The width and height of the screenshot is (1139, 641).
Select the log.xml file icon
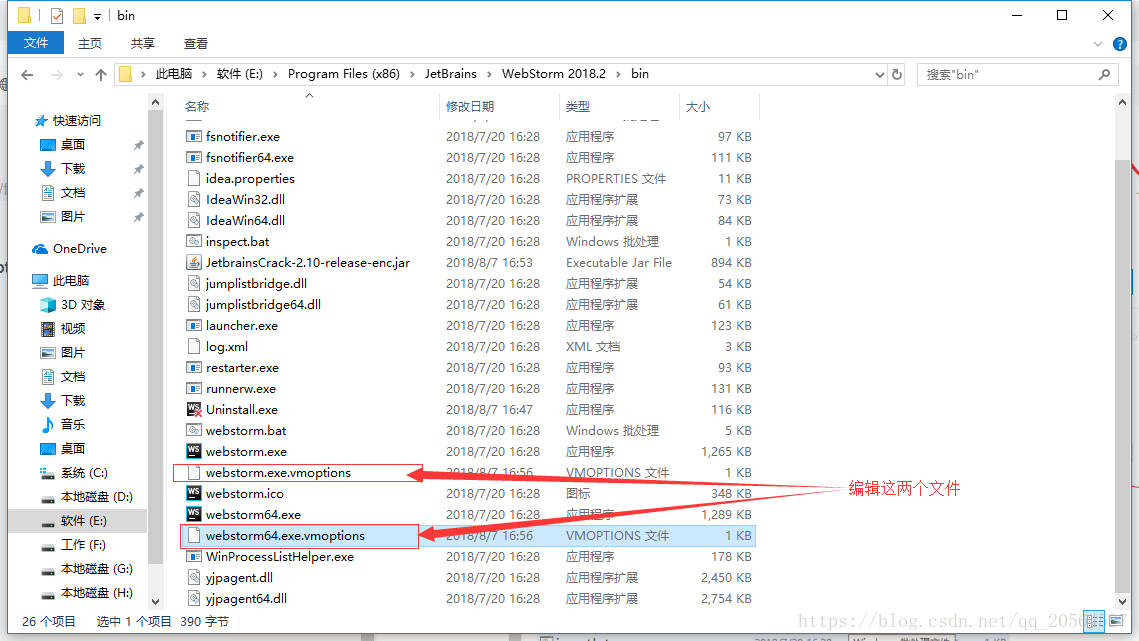click(193, 347)
